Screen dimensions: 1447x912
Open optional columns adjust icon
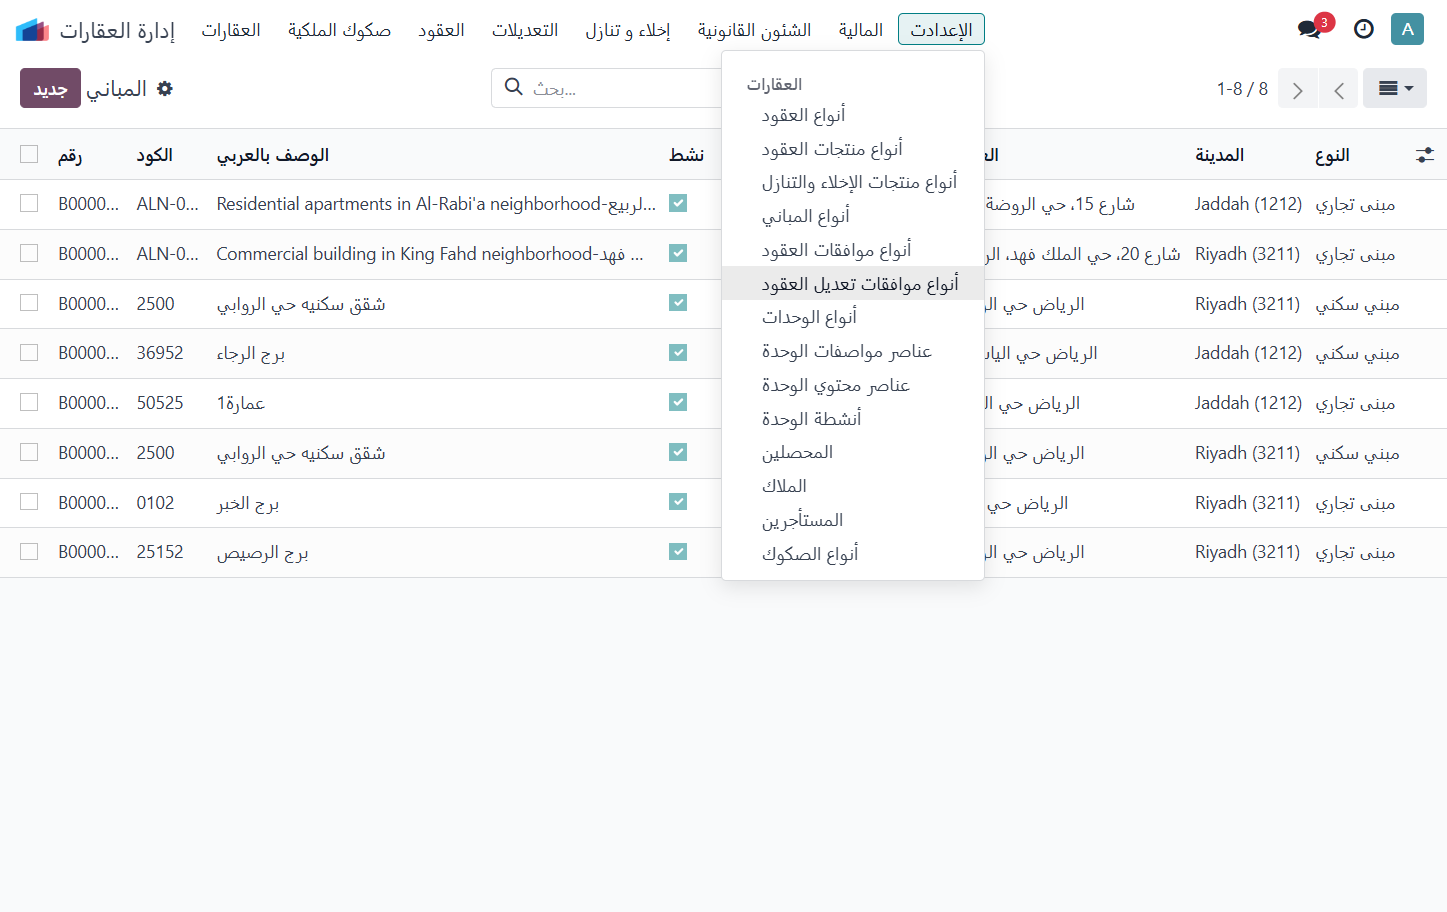(1425, 155)
